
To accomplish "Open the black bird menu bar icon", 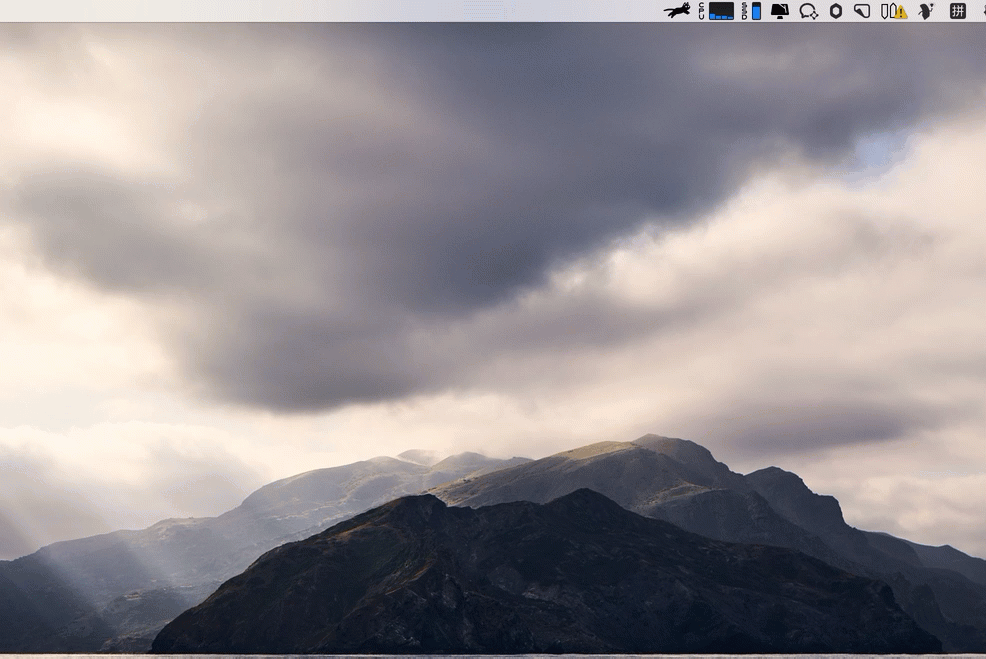I will pos(927,11).
